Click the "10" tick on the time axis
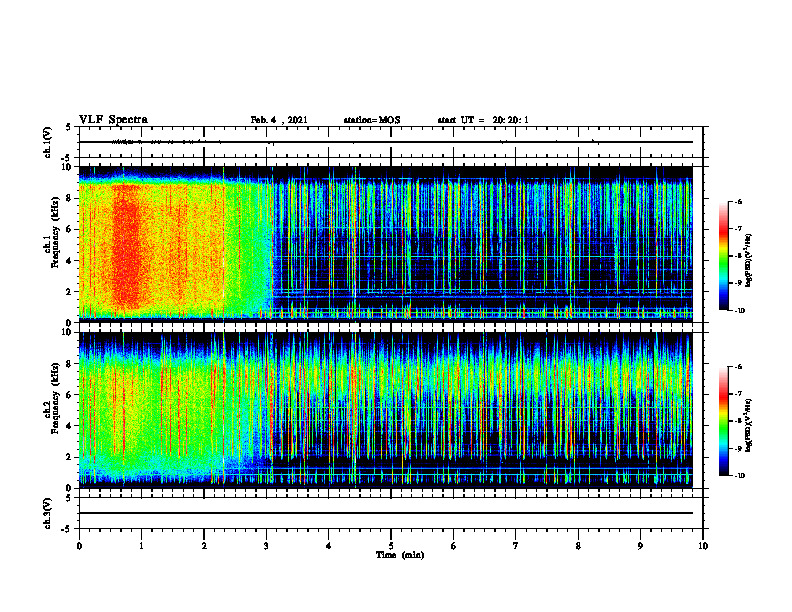792x612 pixels. pos(703,546)
